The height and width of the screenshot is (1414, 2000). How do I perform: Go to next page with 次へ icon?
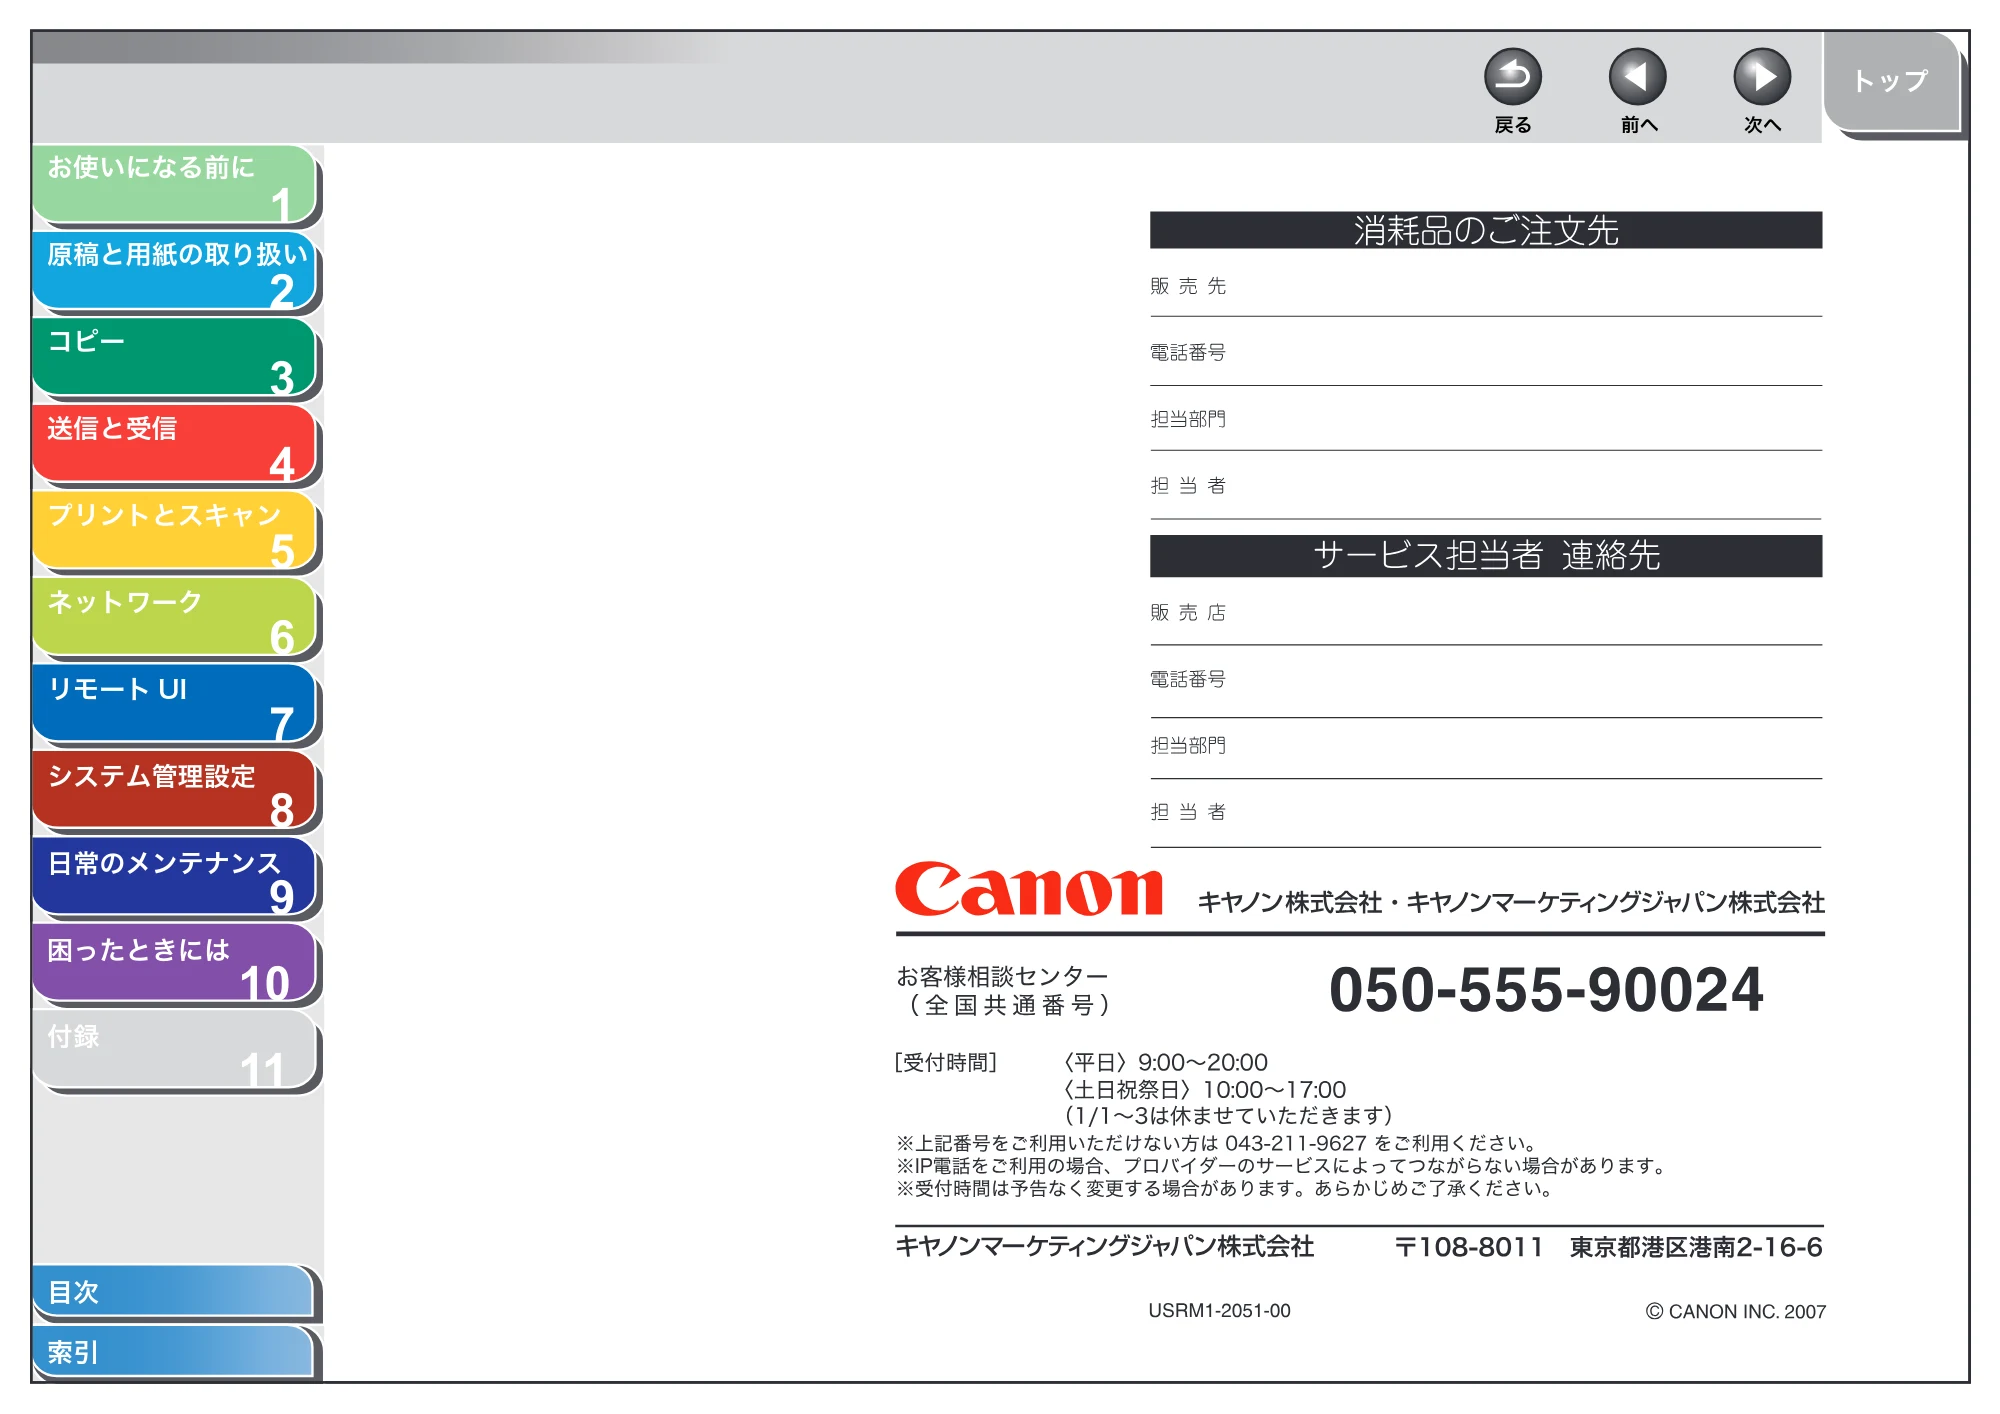[1761, 77]
